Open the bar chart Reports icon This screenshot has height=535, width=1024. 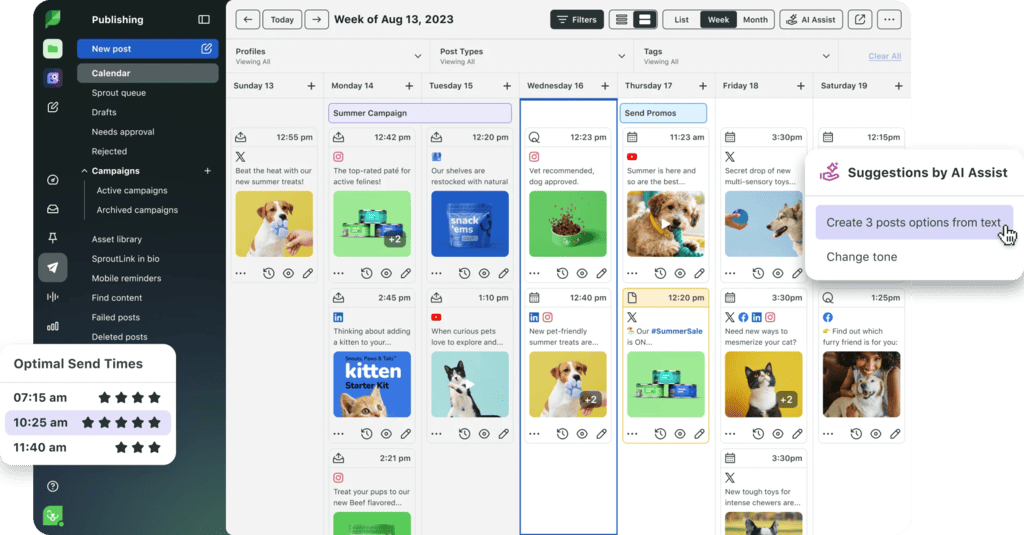[x=53, y=326]
